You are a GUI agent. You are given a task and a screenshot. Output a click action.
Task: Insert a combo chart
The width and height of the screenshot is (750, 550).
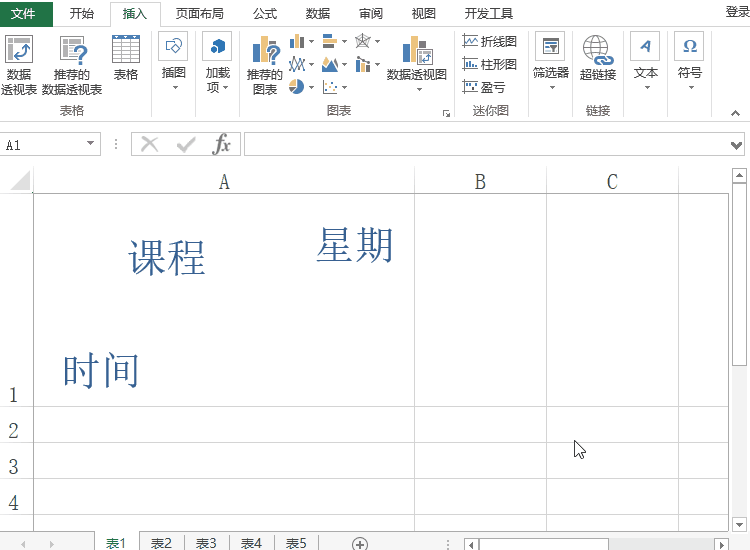point(363,64)
